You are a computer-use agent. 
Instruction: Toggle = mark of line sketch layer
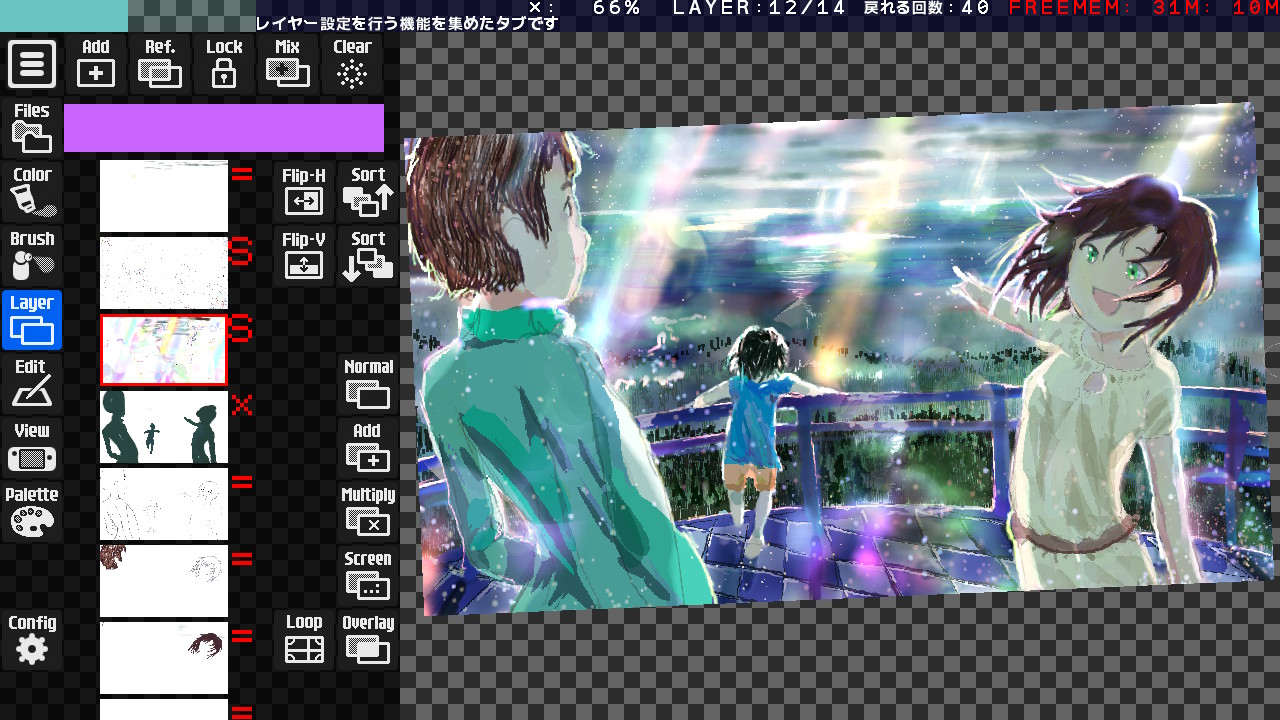coord(241,482)
